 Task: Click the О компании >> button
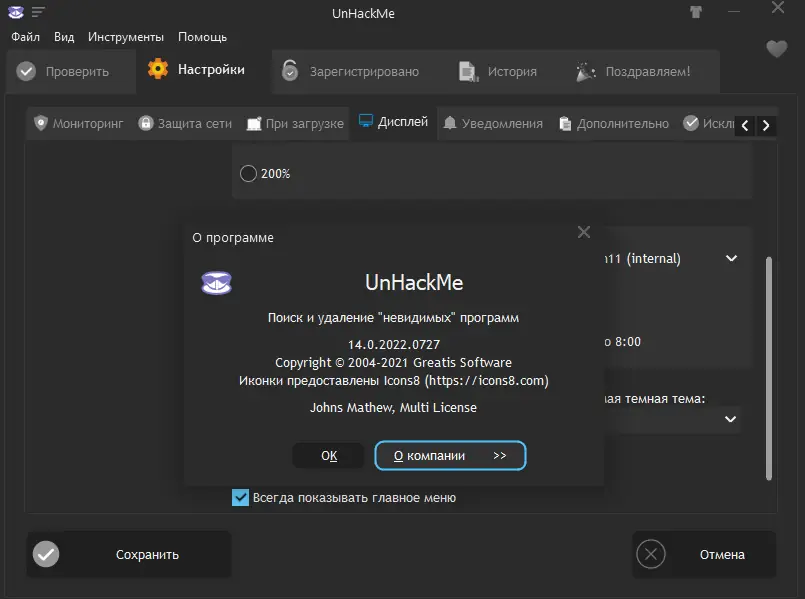[x=450, y=455]
